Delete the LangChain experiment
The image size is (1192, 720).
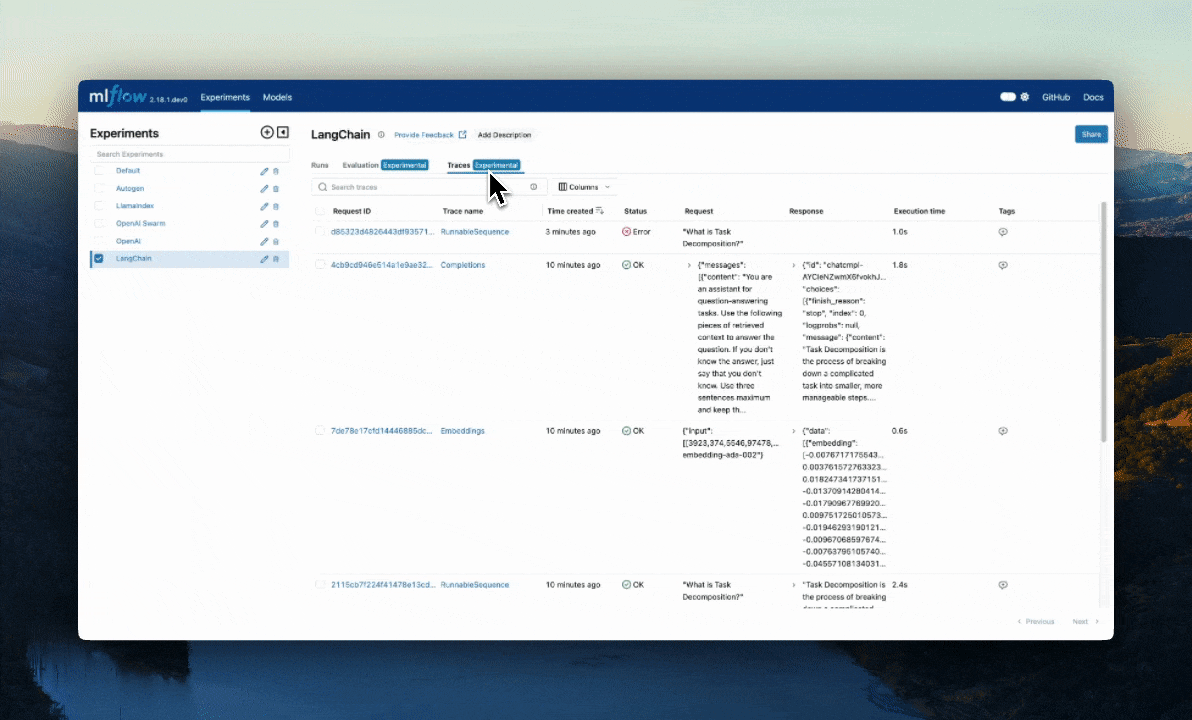276,259
